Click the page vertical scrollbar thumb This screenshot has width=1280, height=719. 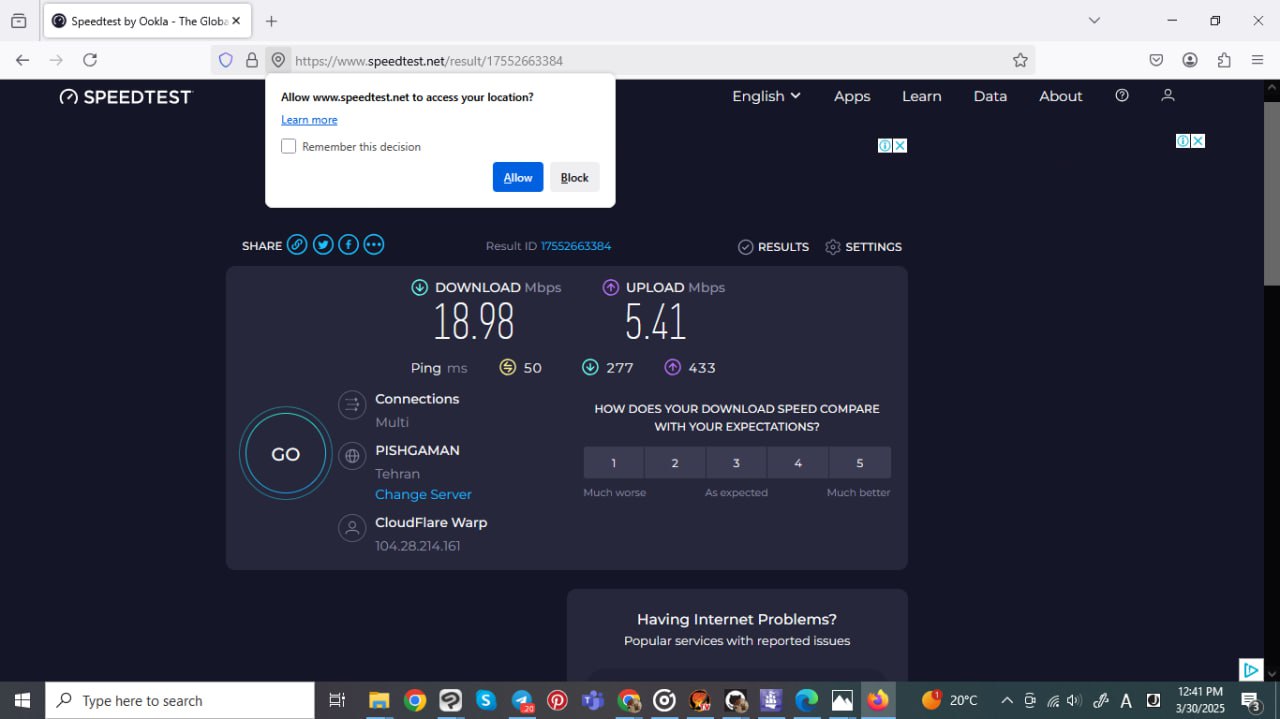[x=1271, y=190]
